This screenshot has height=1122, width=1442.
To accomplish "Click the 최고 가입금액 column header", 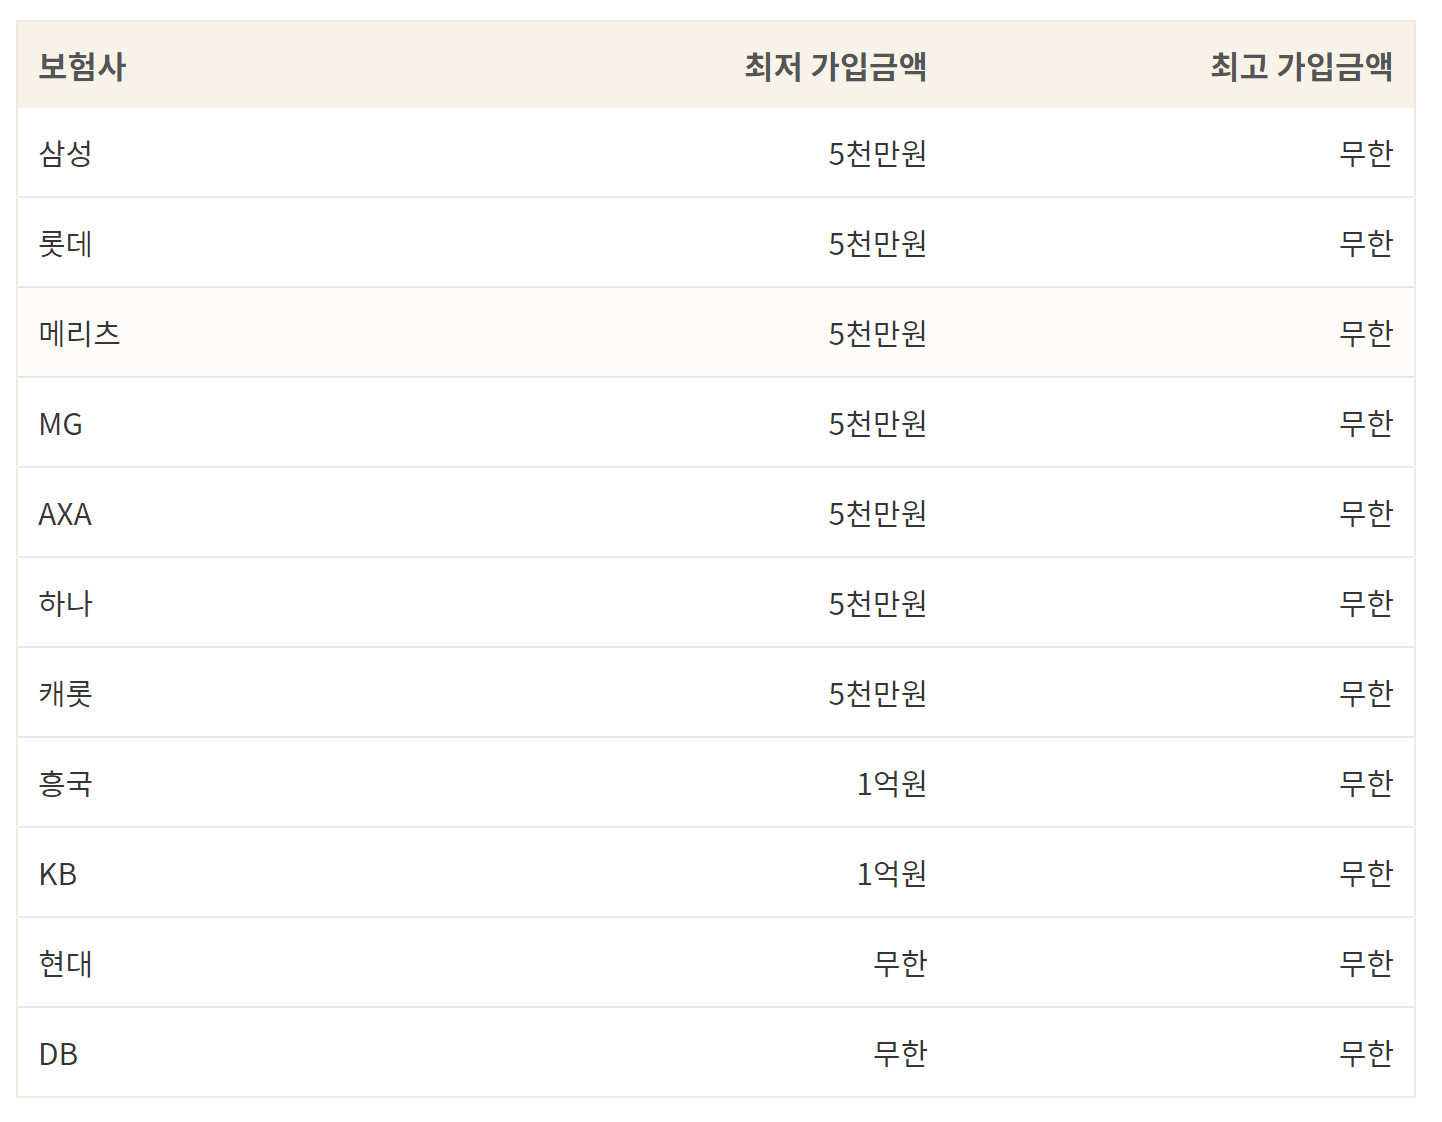I will [1301, 66].
